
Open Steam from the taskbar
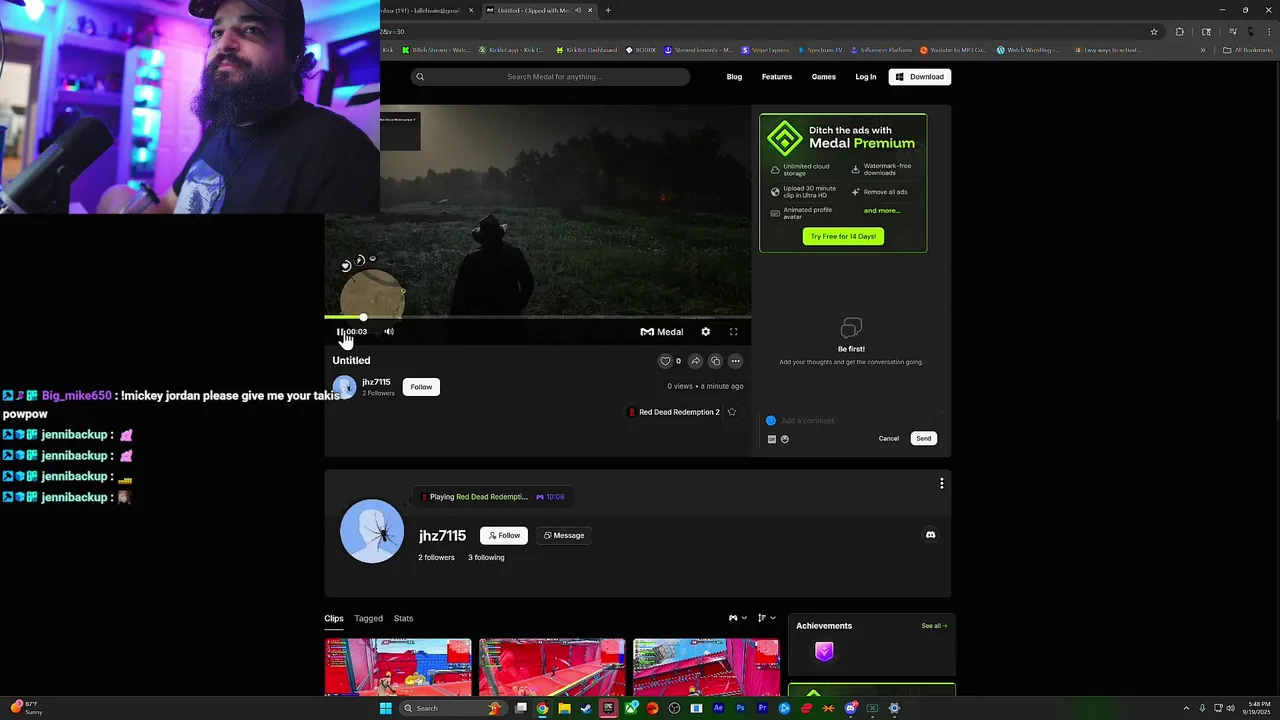pos(586,708)
